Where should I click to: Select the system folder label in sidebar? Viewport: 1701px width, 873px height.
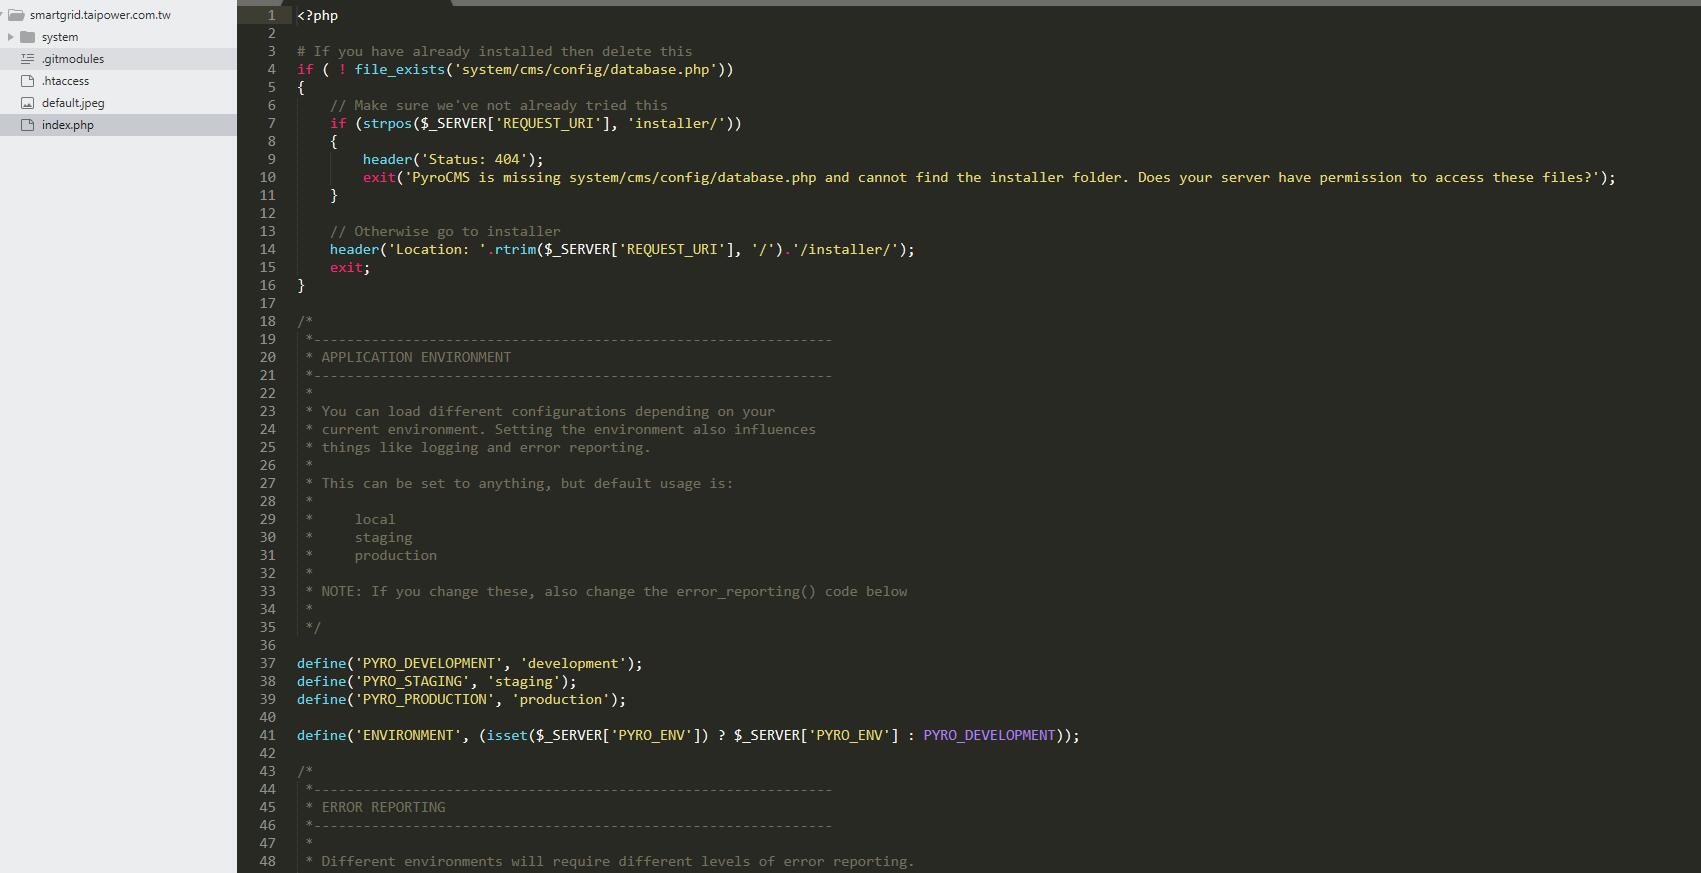point(60,37)
